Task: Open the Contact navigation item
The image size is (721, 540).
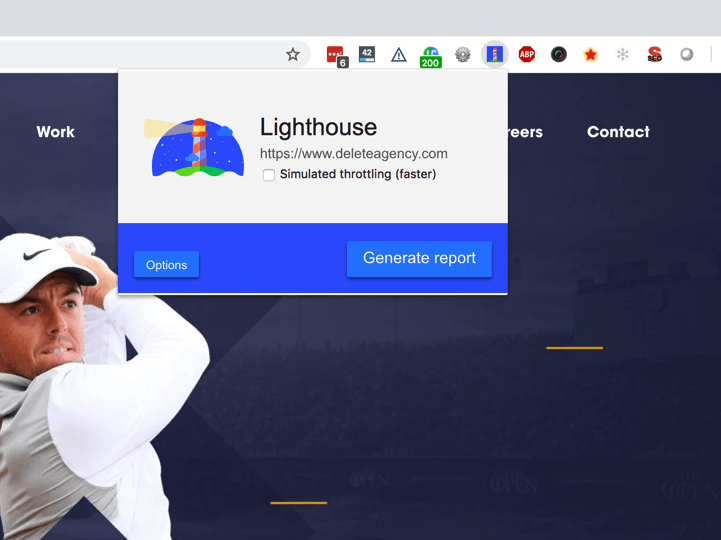Action: tap(618, 132)
